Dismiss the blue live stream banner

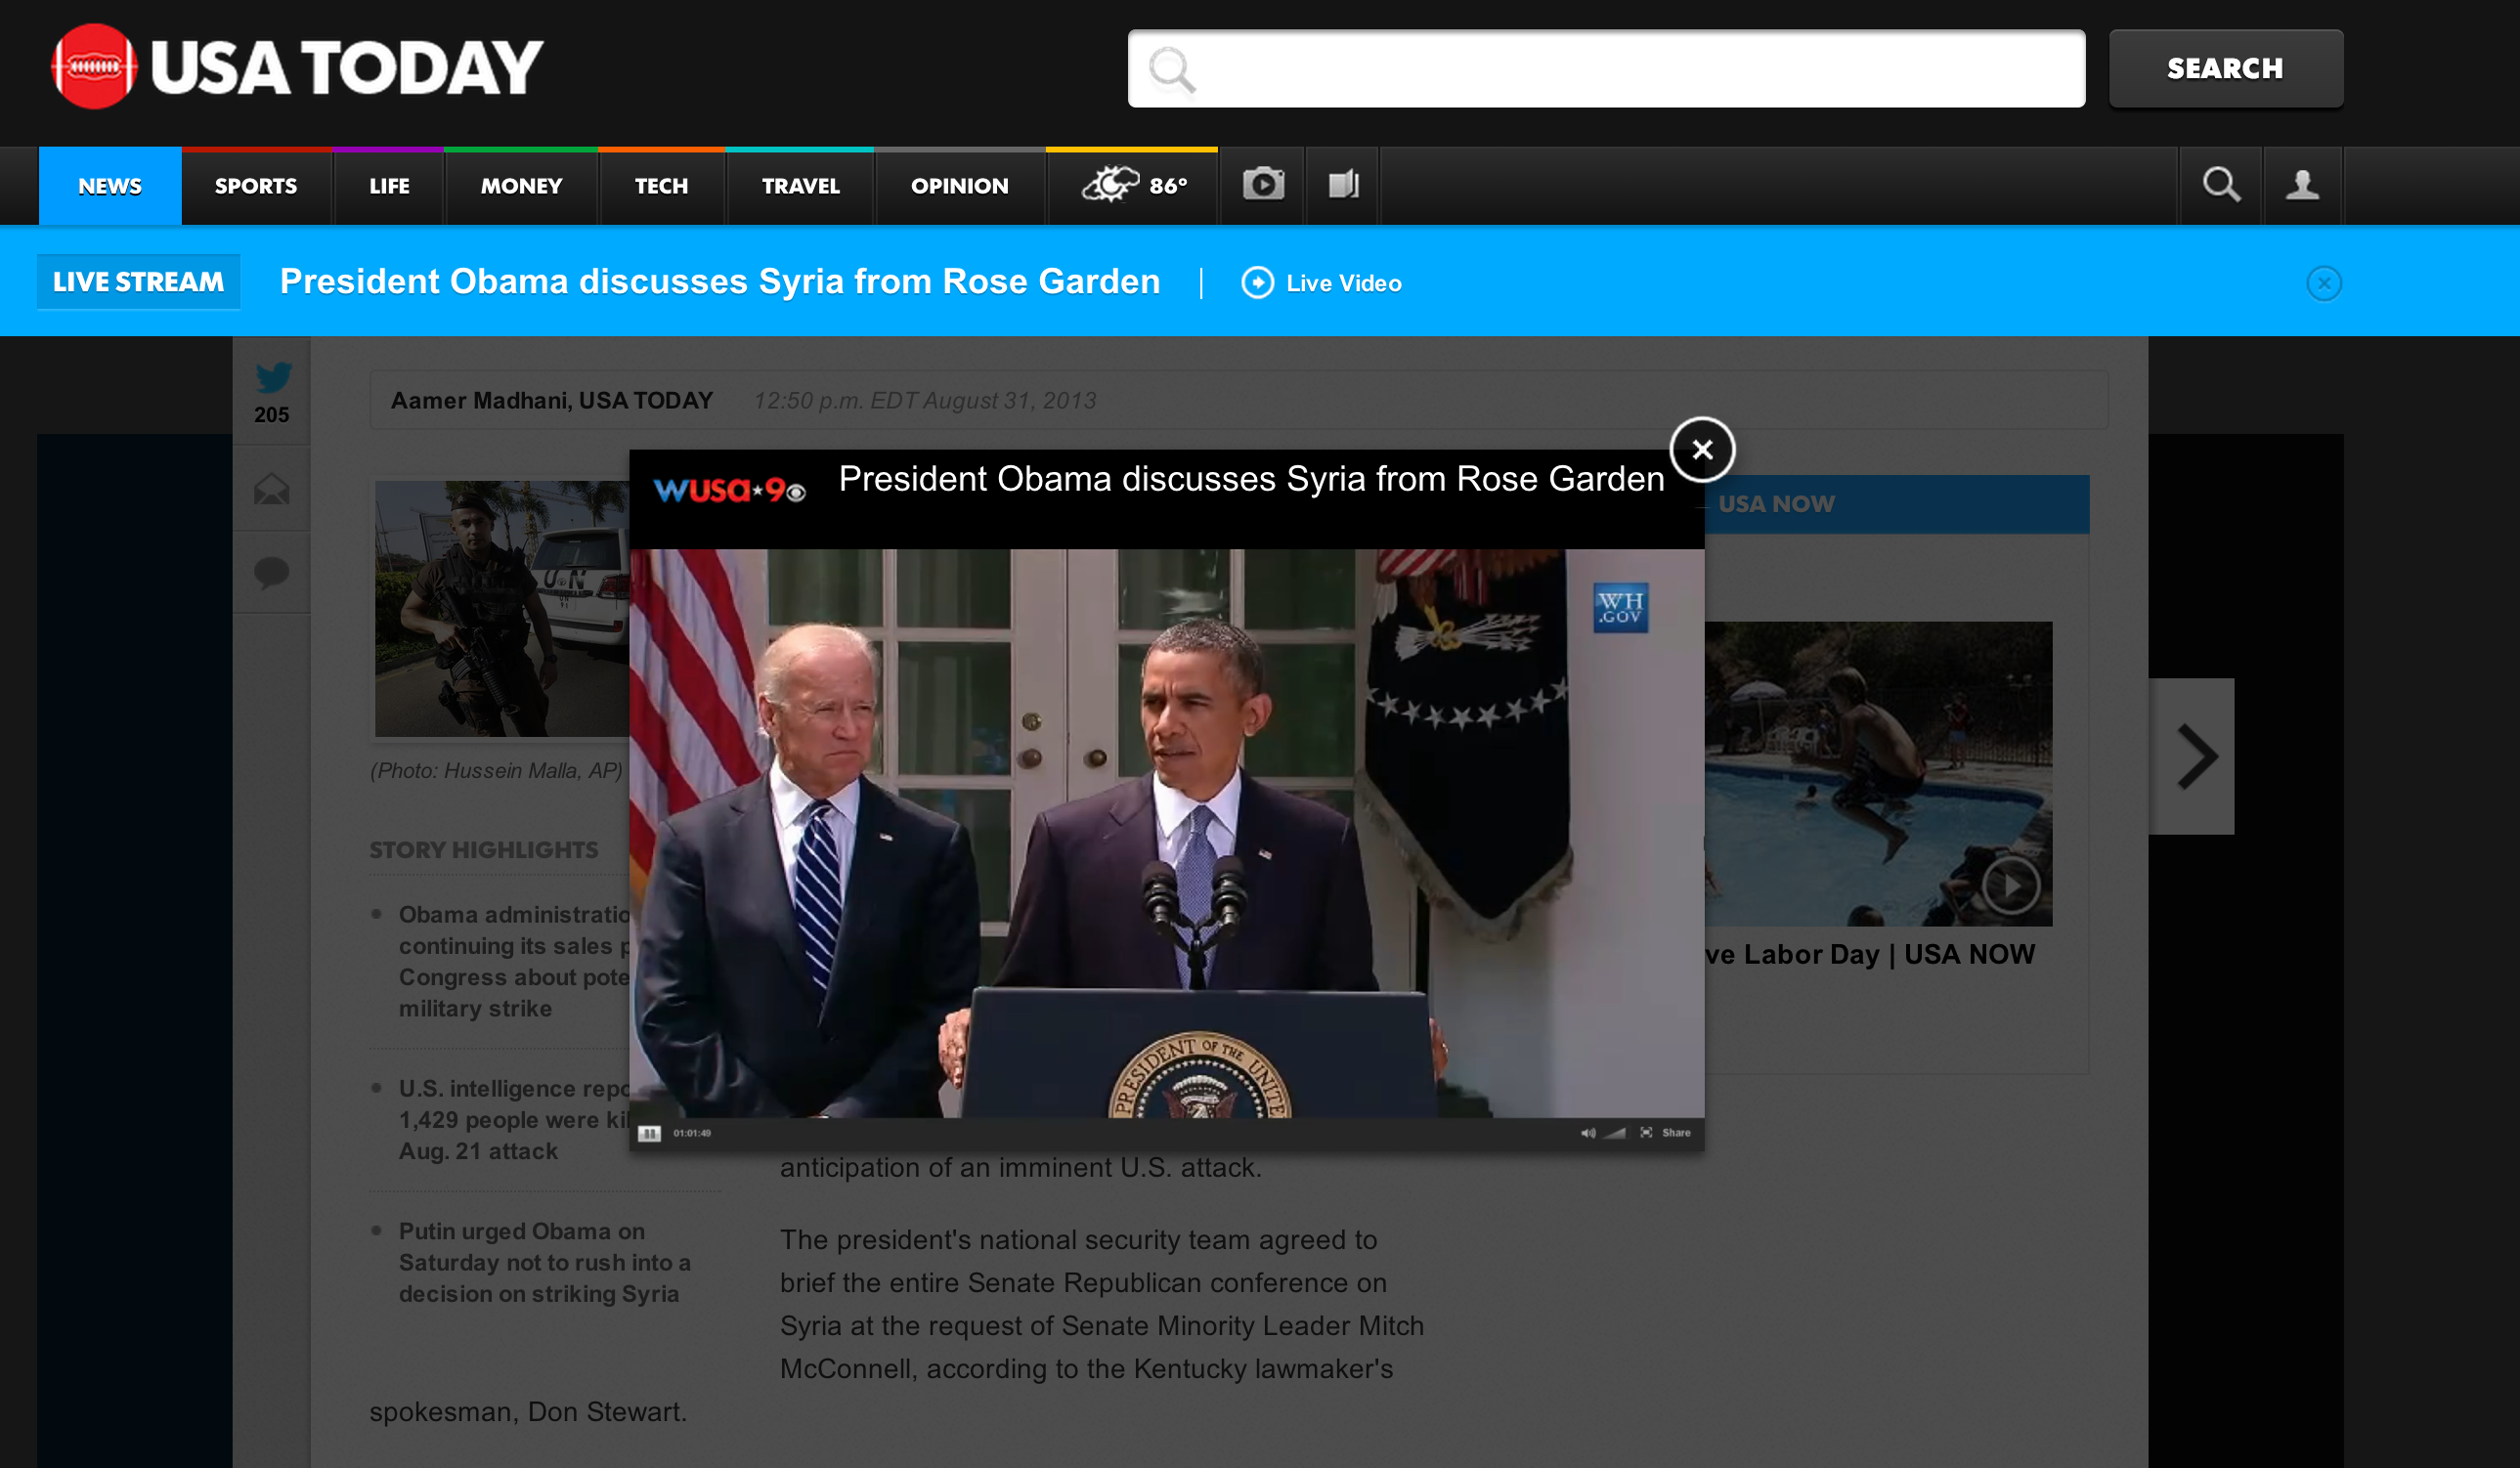[2323, 283]
